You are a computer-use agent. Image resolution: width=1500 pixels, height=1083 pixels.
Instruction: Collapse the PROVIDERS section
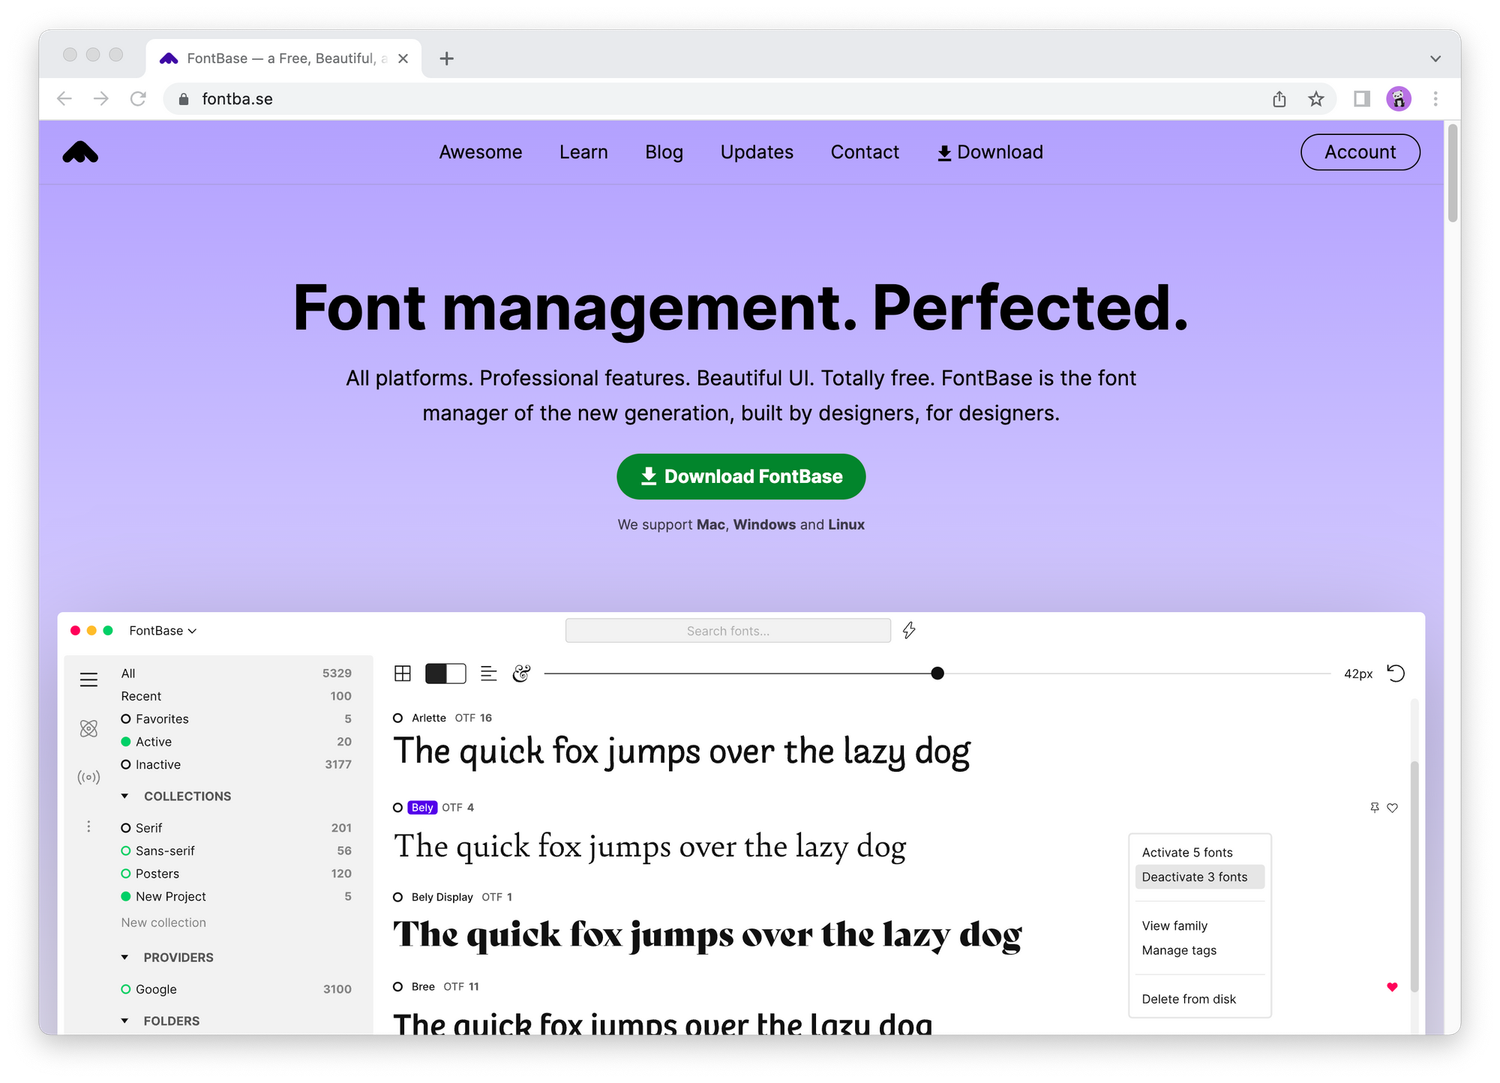125,957
